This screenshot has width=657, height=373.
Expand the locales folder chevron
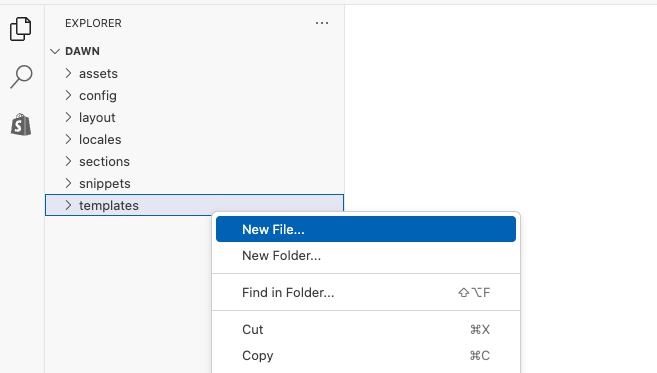(x=69, y=139)
